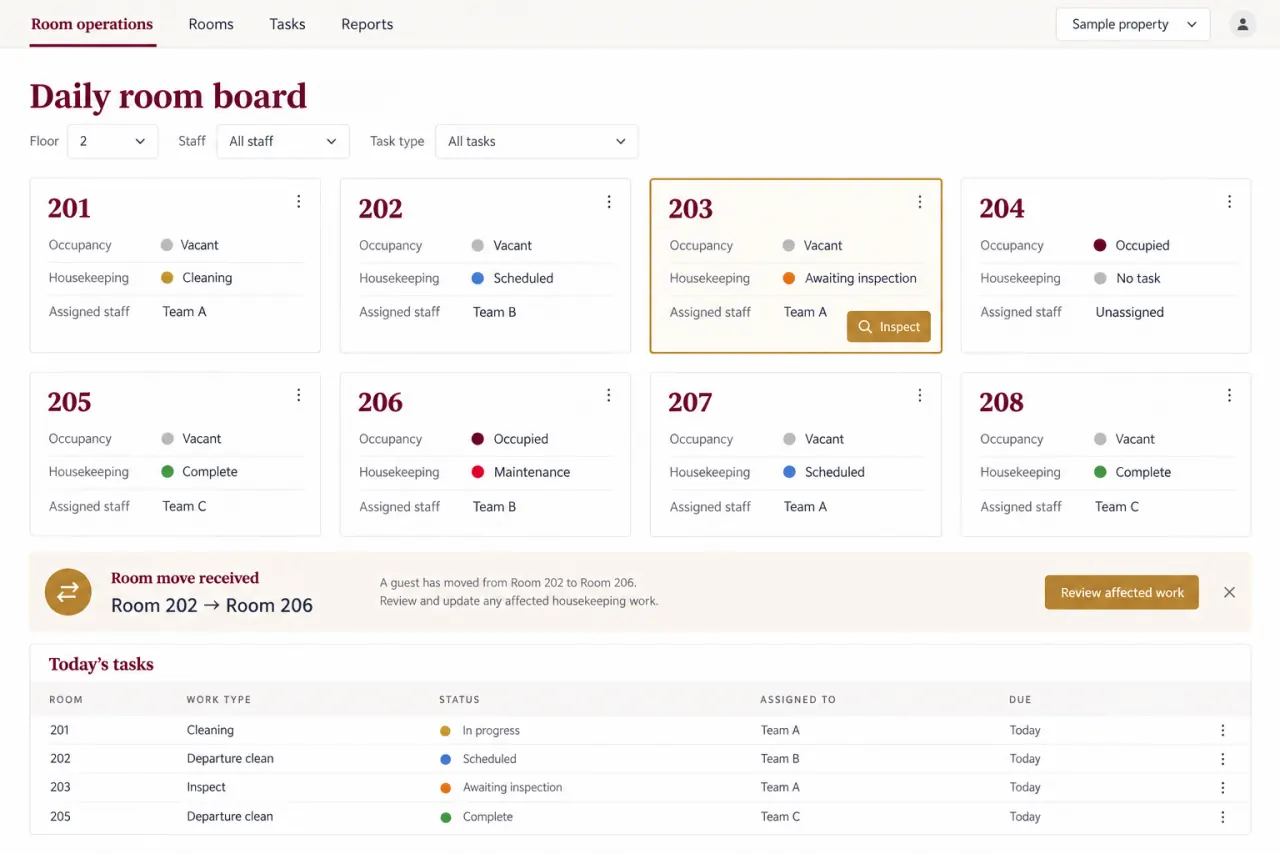Click 'Cleaning' work type in tasks table
Image resolution: width=1280 pixels, height=854 pixels.
tap(210, 730)
